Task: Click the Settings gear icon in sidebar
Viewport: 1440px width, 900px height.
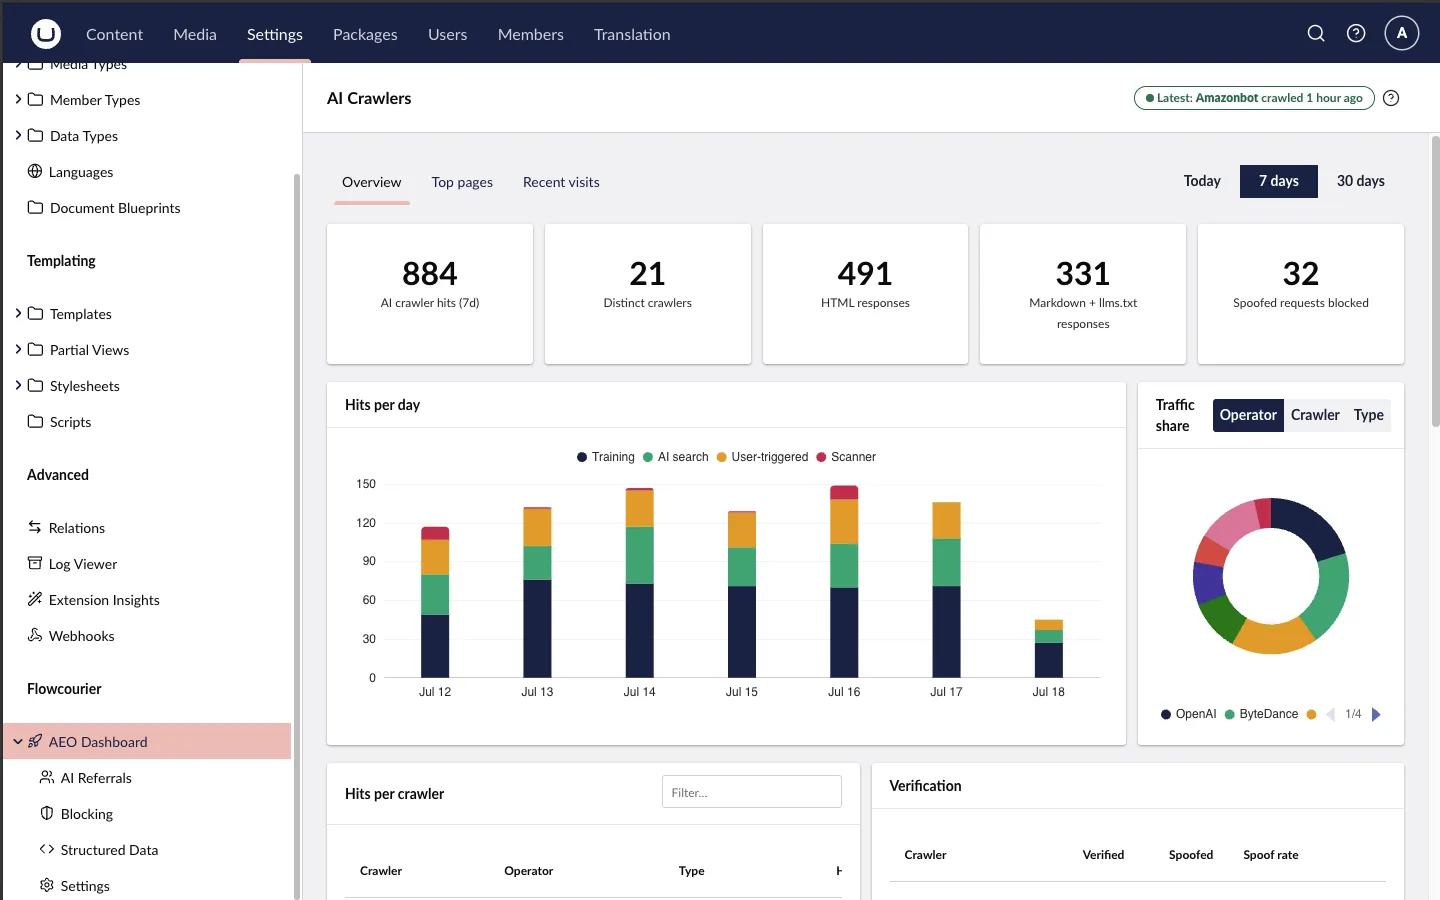Action: pyautogui.click(x=47, y=885)
